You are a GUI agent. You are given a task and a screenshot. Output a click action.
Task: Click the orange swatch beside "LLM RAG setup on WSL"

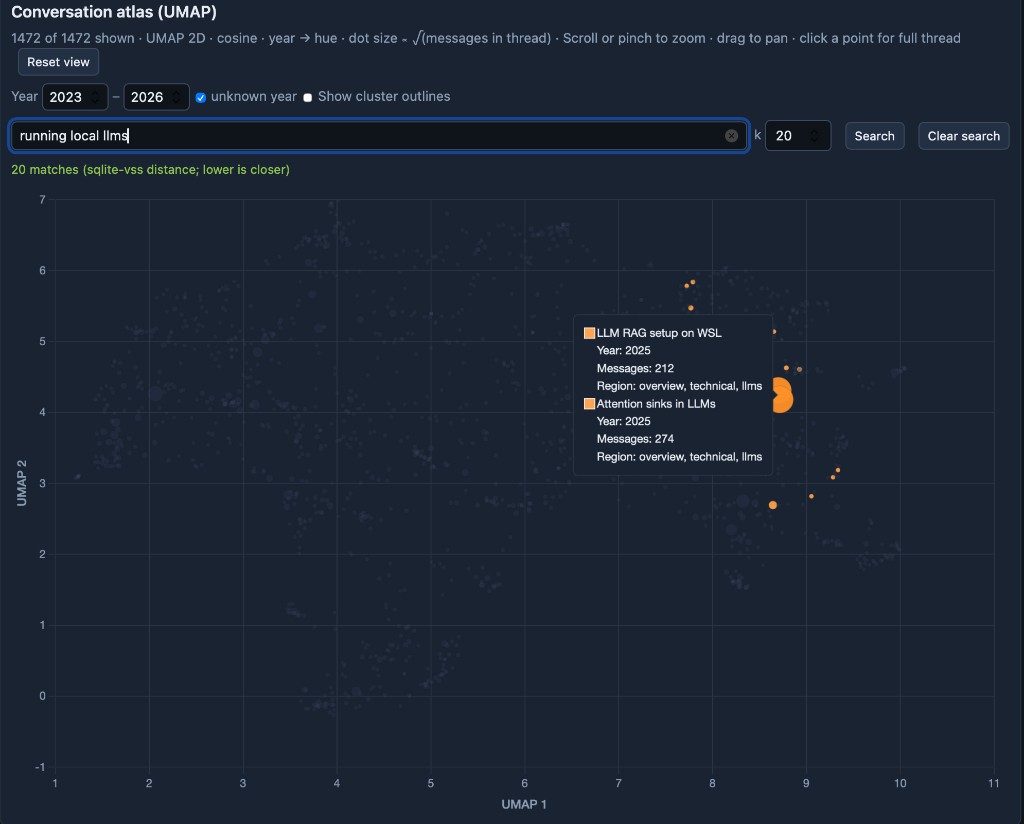588,332
